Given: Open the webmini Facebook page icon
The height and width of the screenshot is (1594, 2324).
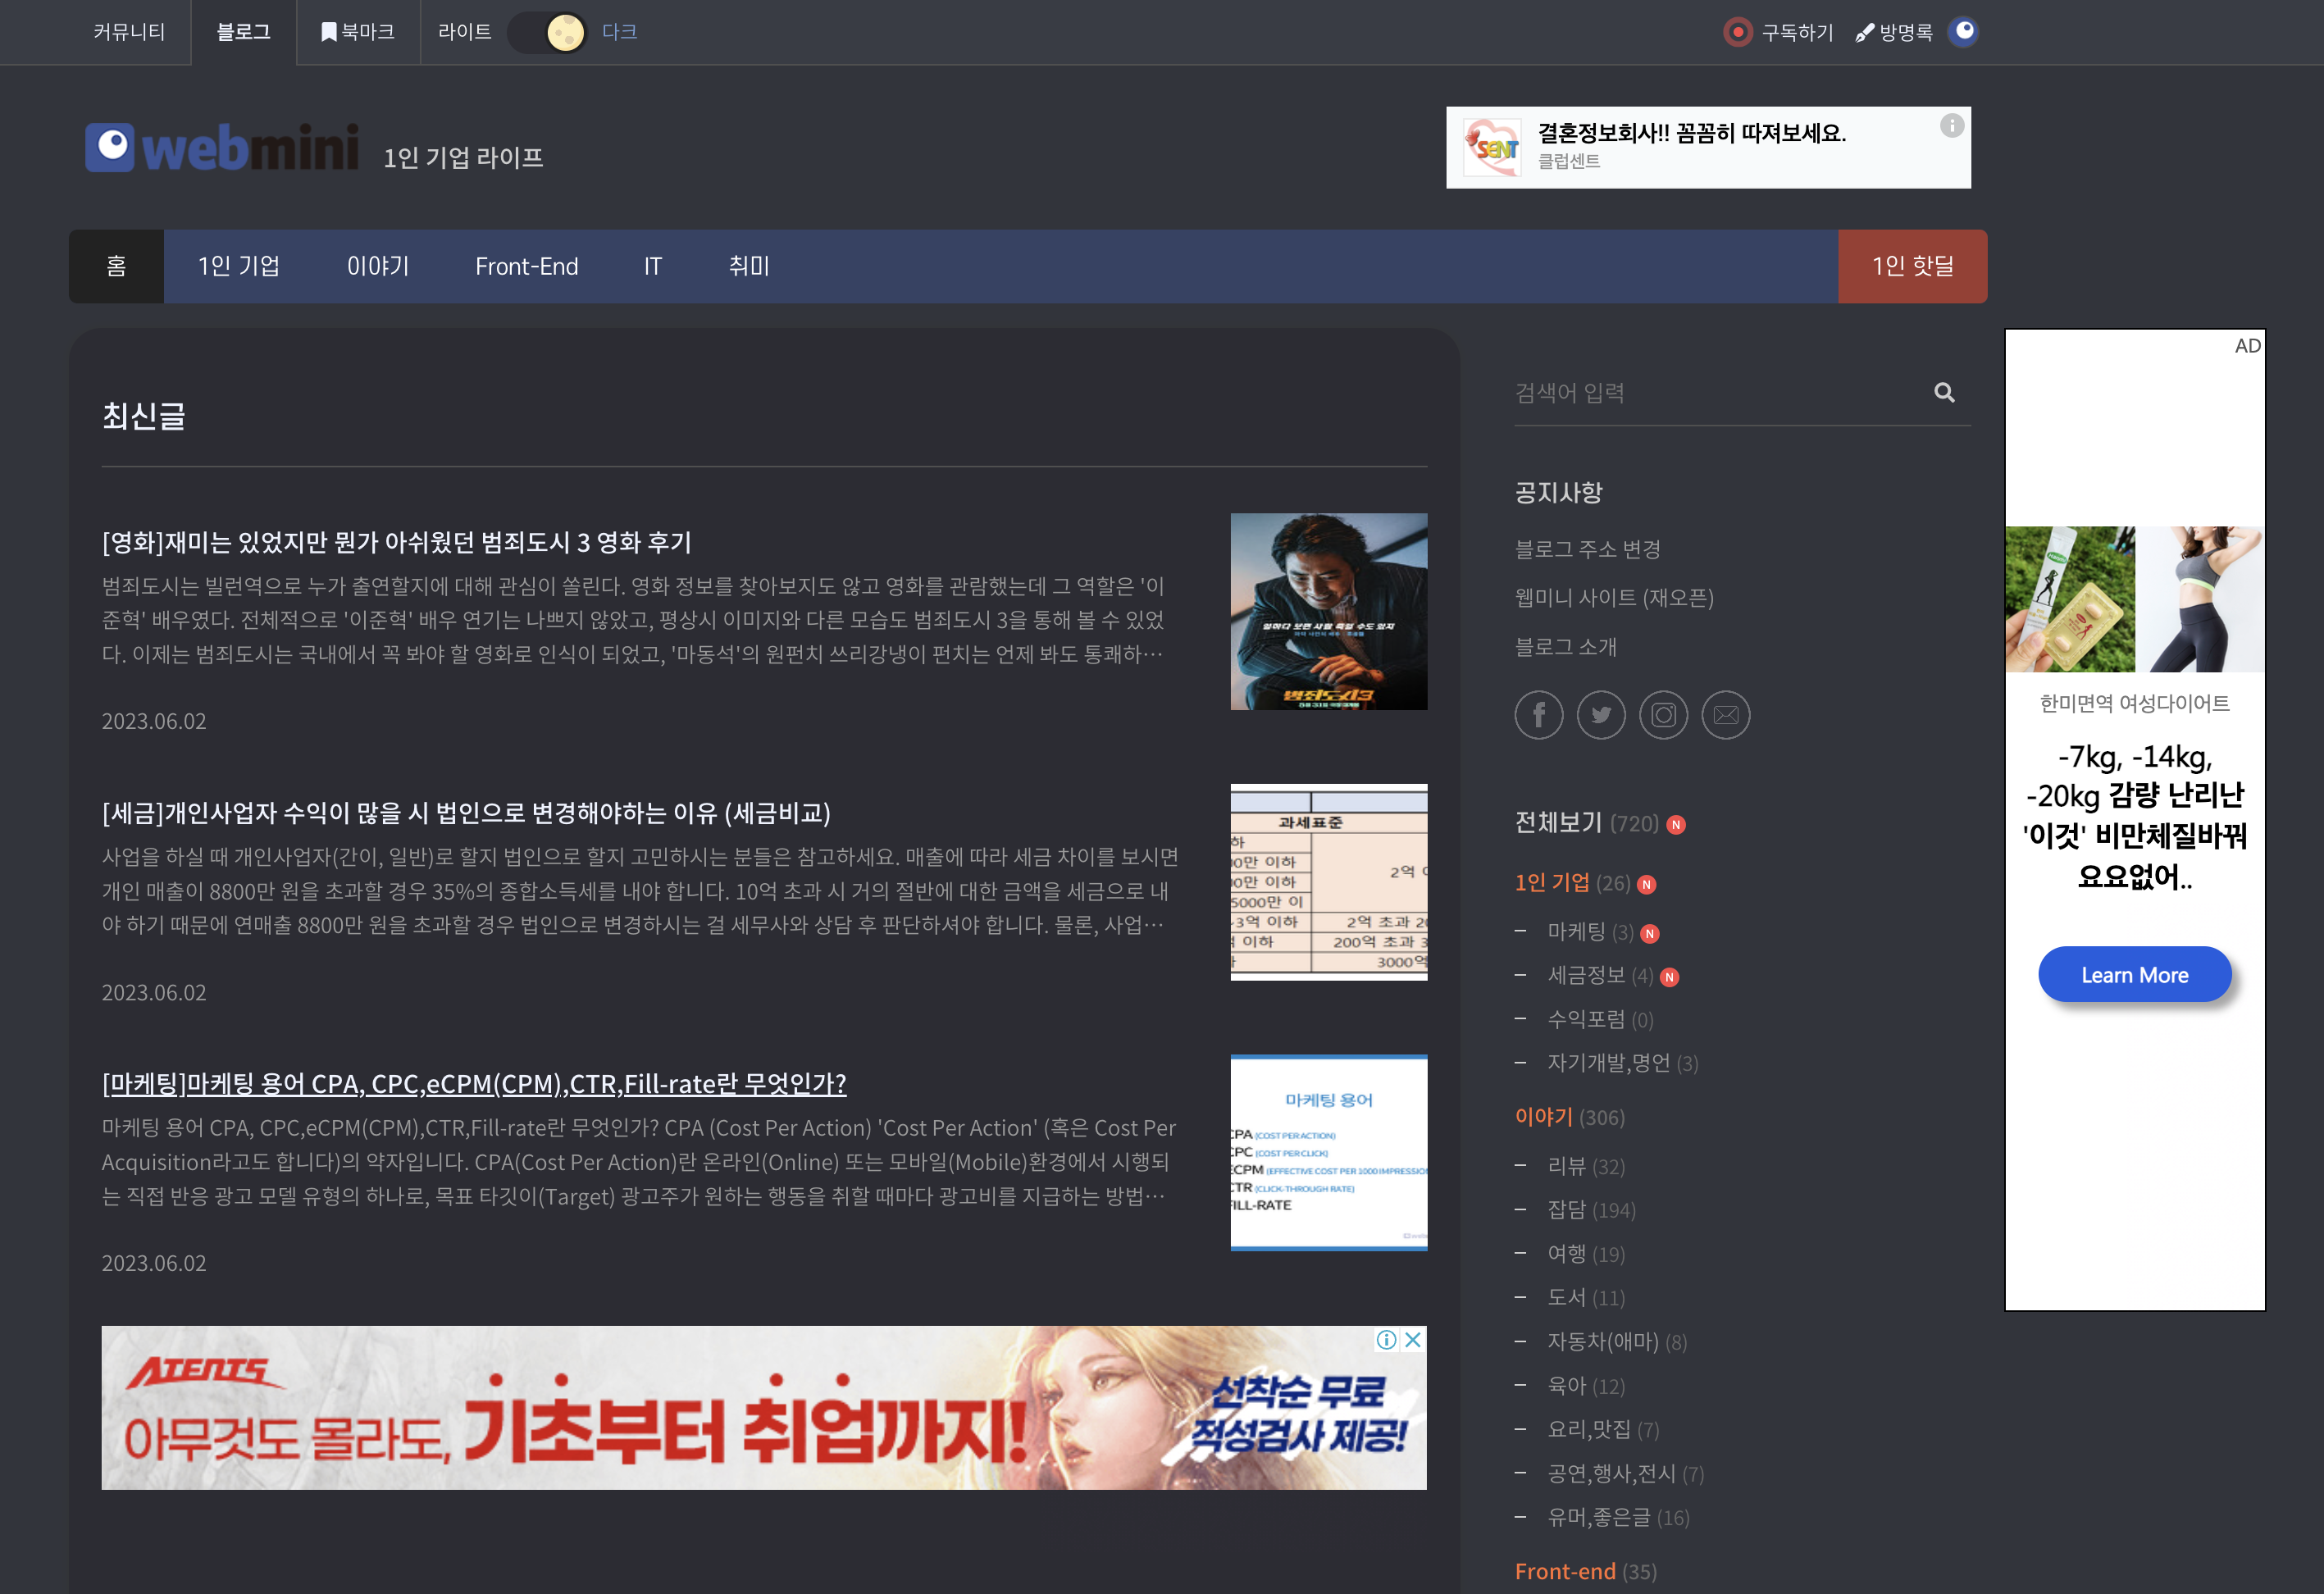Looking at the screenshot, I should point(1539,715).
